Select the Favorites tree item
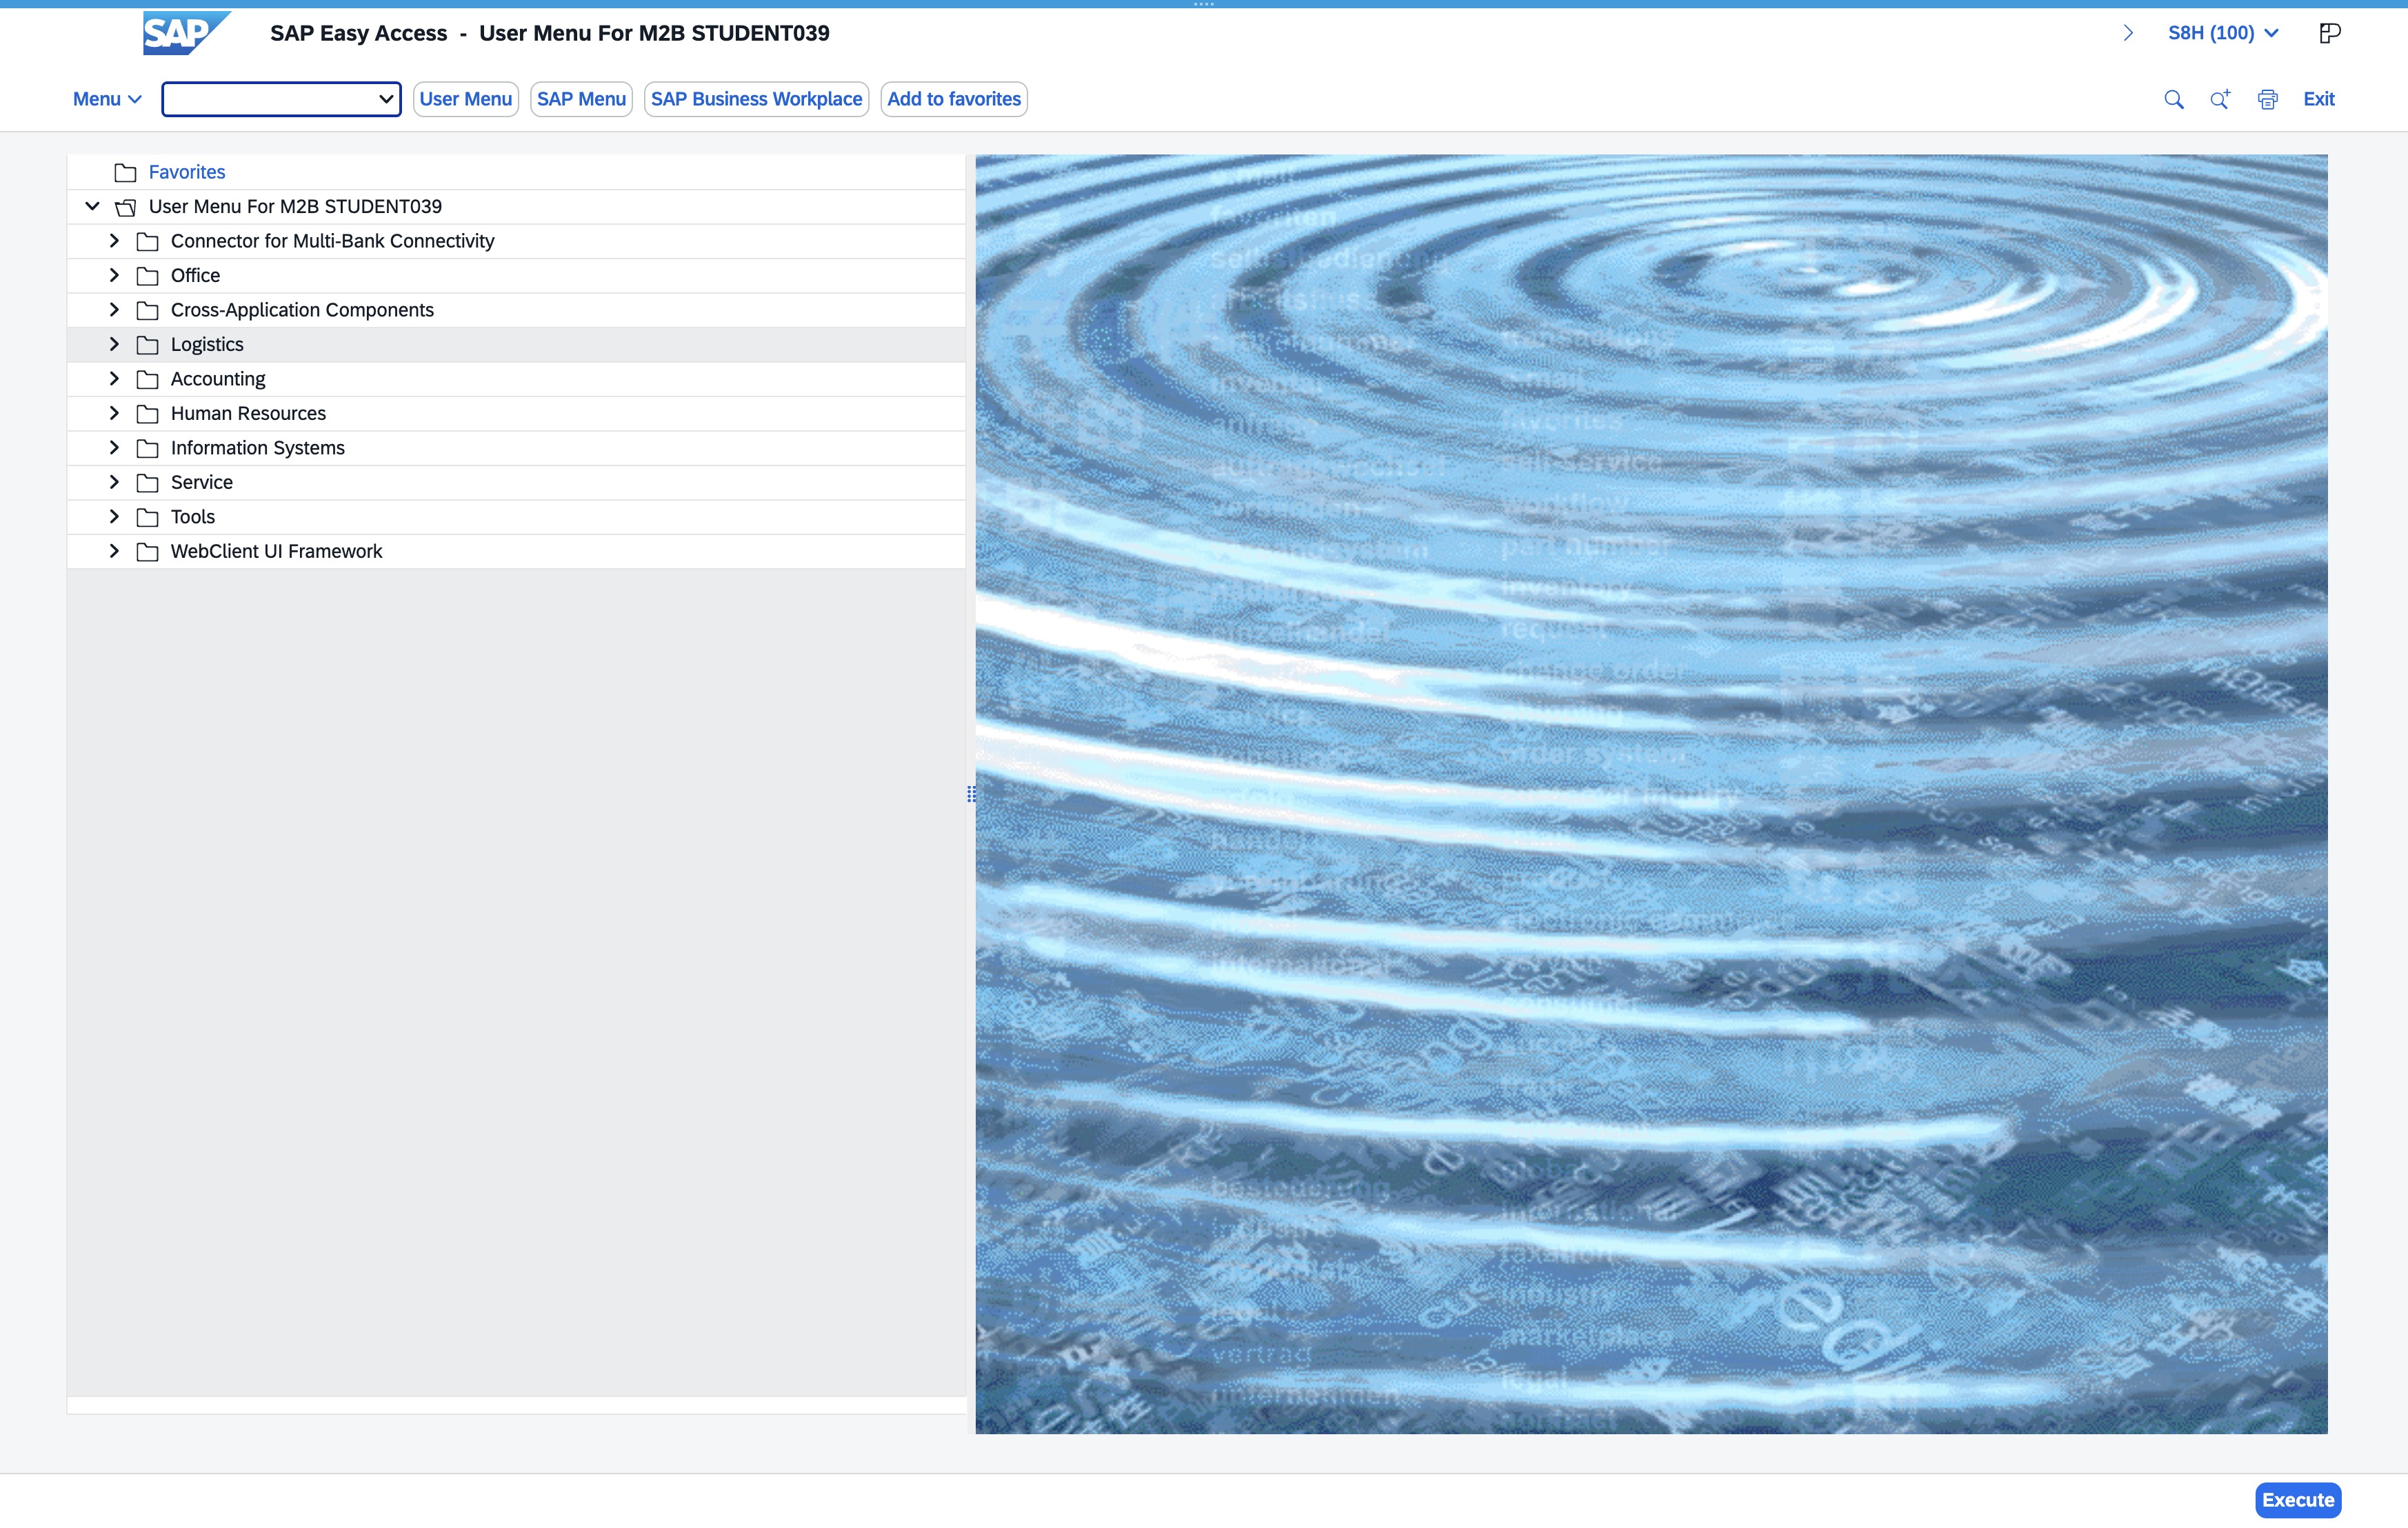 [187, 172]
